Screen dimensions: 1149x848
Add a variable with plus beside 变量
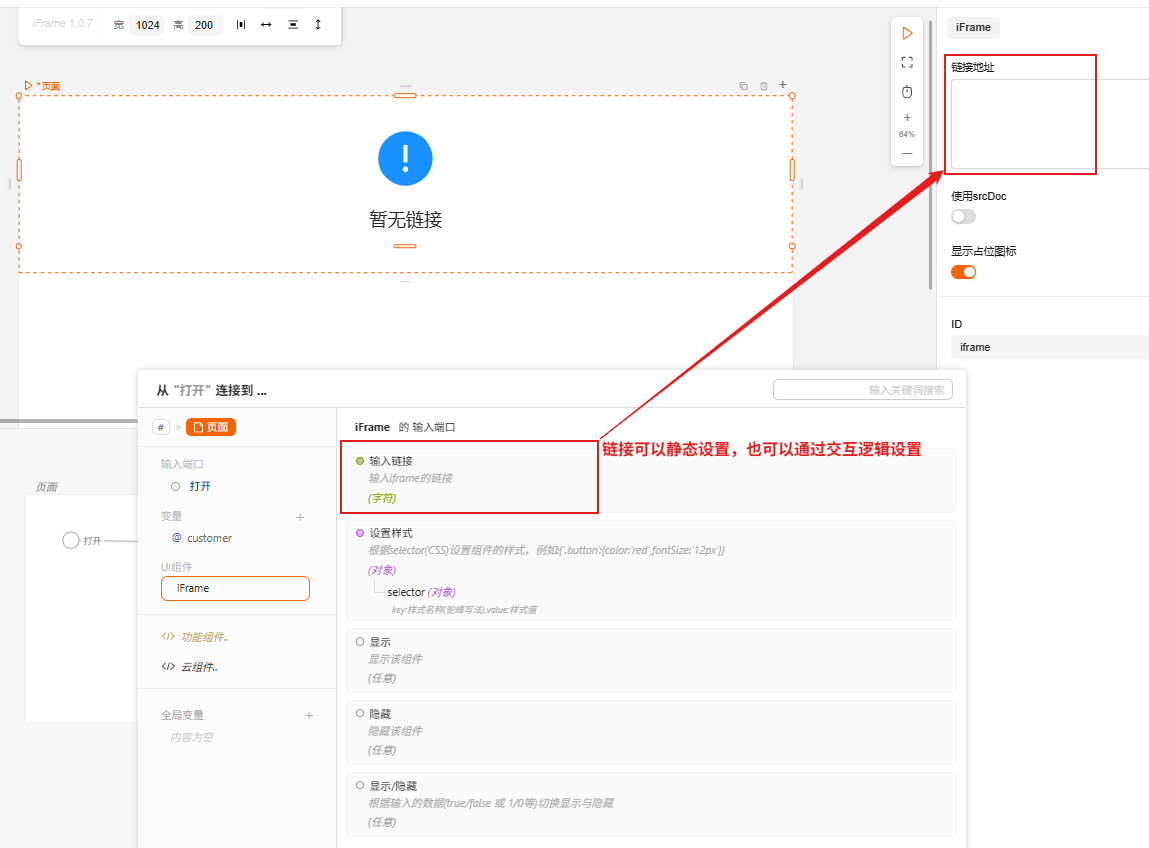tap(300, 517)
